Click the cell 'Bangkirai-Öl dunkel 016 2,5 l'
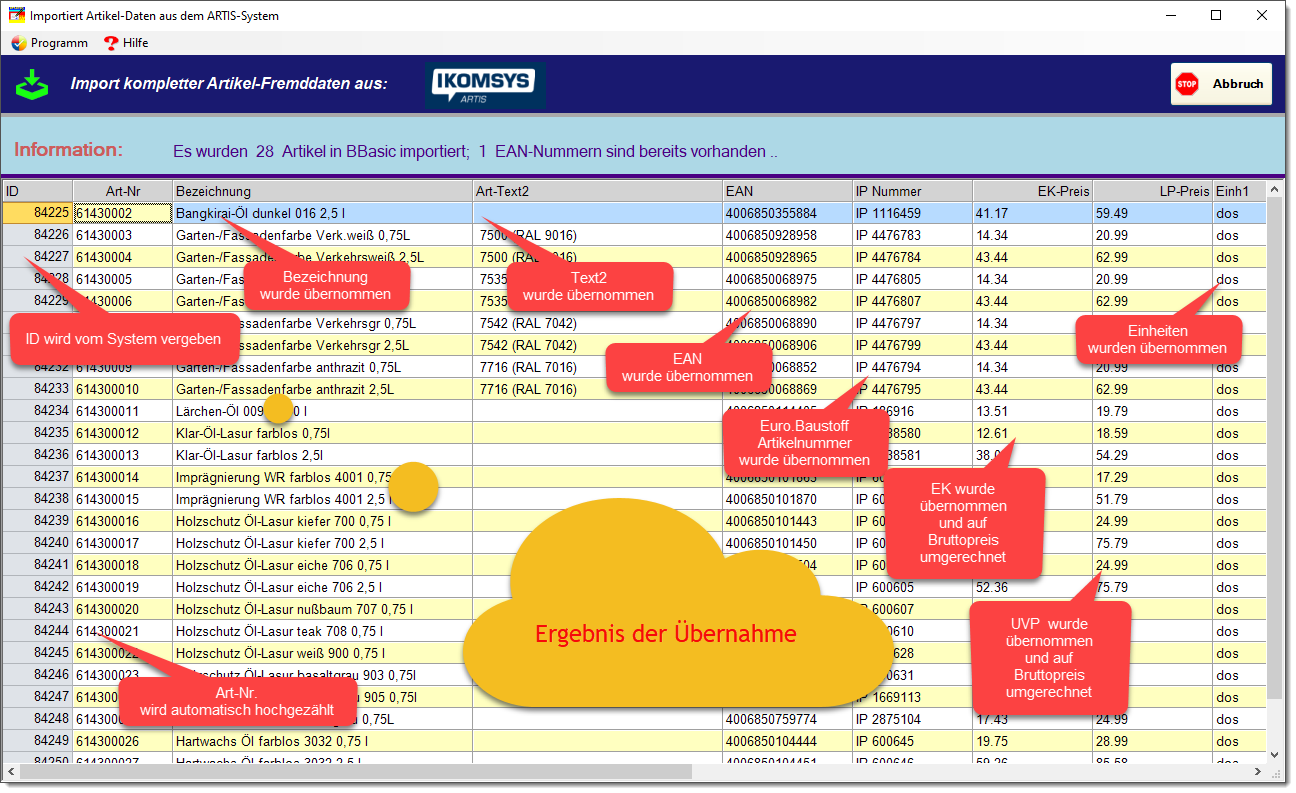 pyautogui.click(x=322, y=213)
